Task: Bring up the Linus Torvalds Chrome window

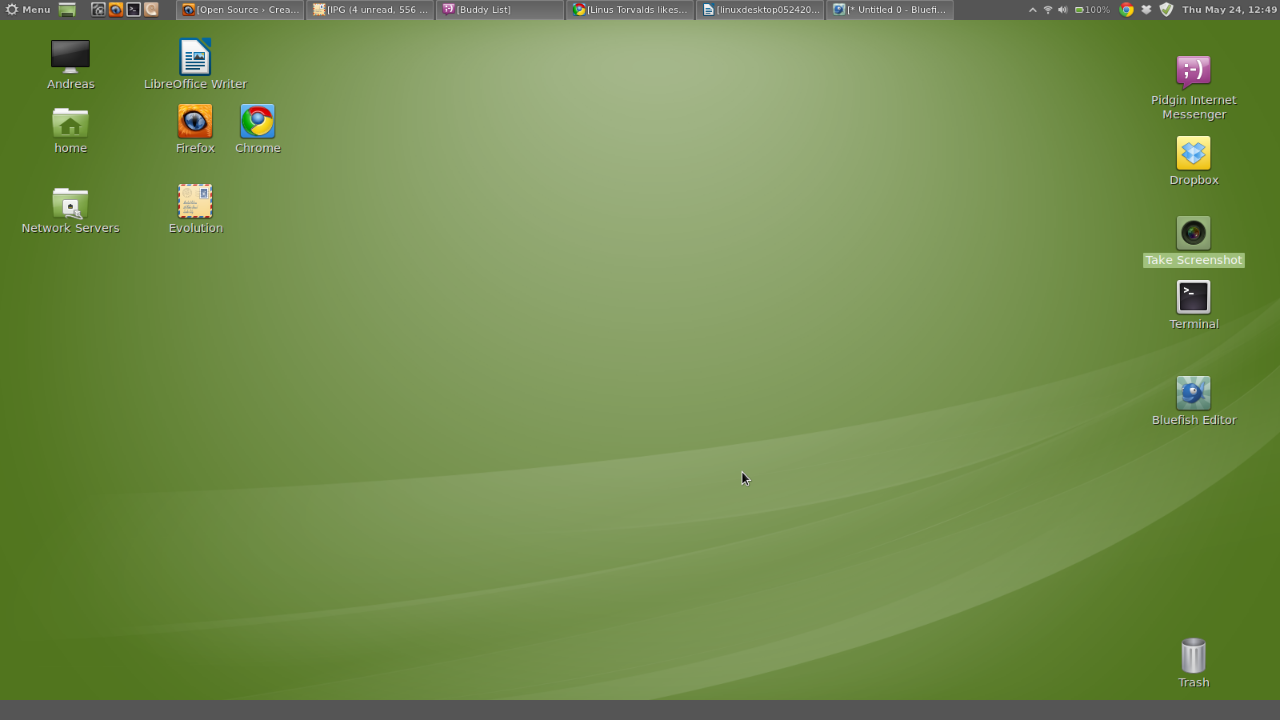Action: (630, 10)
